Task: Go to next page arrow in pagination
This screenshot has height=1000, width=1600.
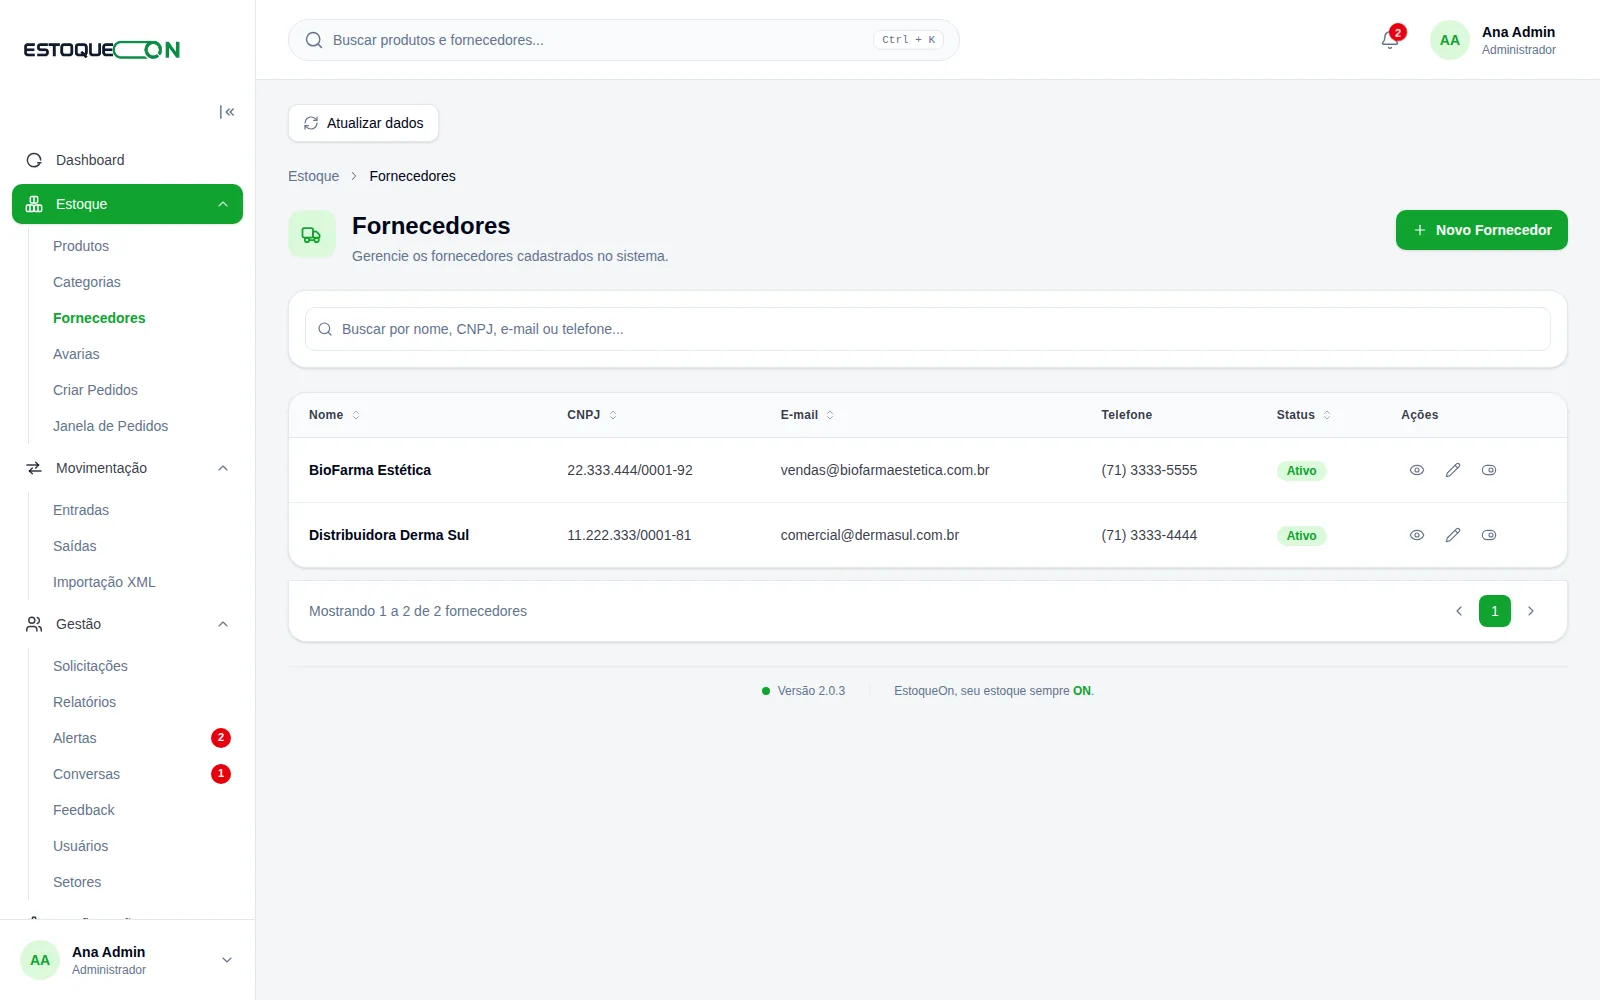Action: tap(1531, 611)
